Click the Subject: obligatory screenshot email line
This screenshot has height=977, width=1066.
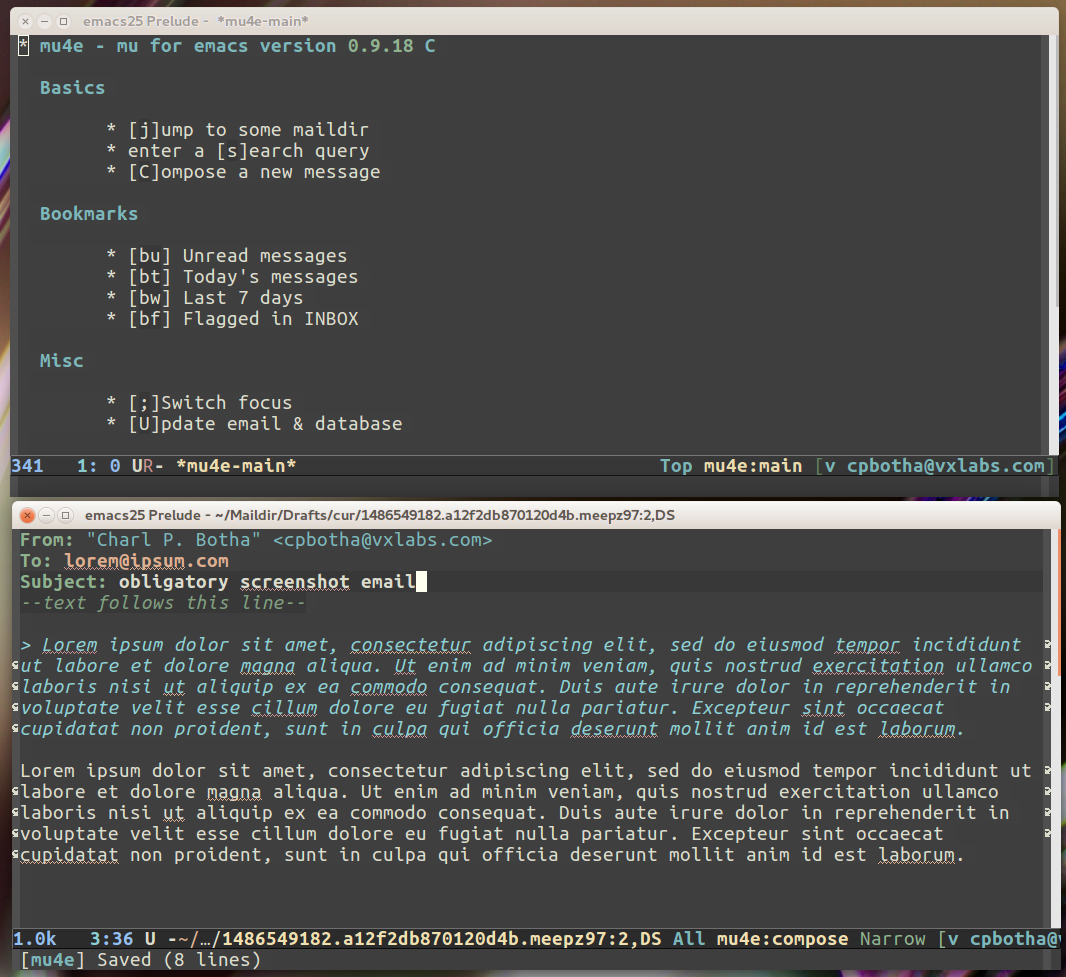click(218, 582)
